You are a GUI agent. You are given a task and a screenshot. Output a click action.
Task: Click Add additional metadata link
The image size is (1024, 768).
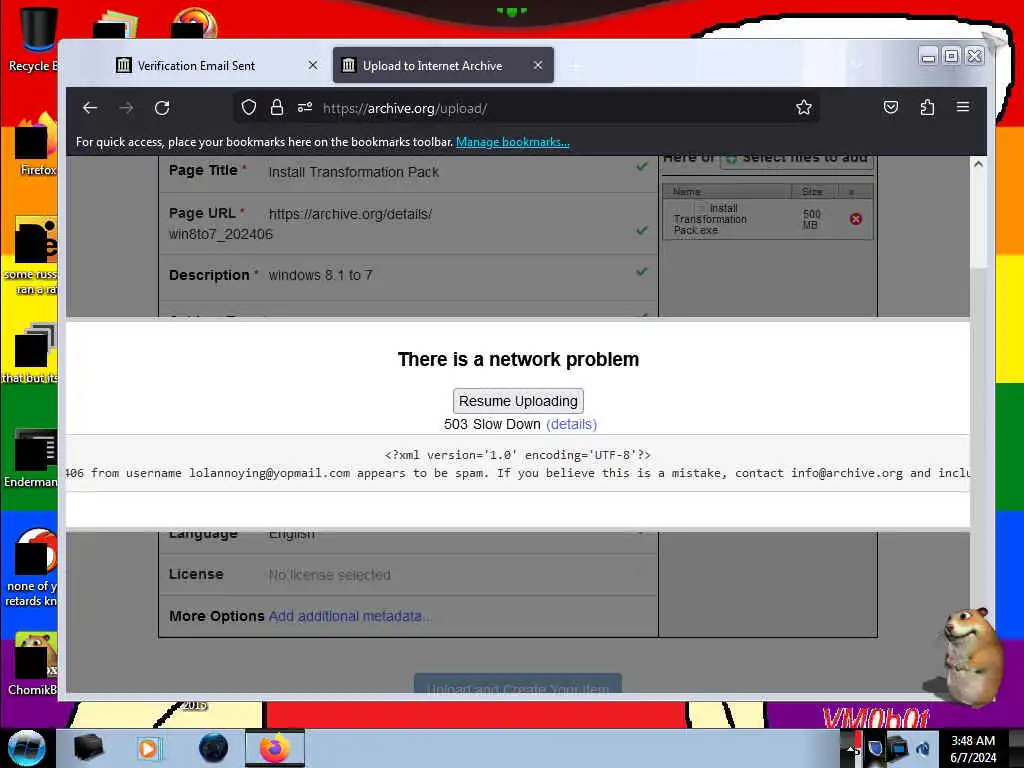[349, 616]
